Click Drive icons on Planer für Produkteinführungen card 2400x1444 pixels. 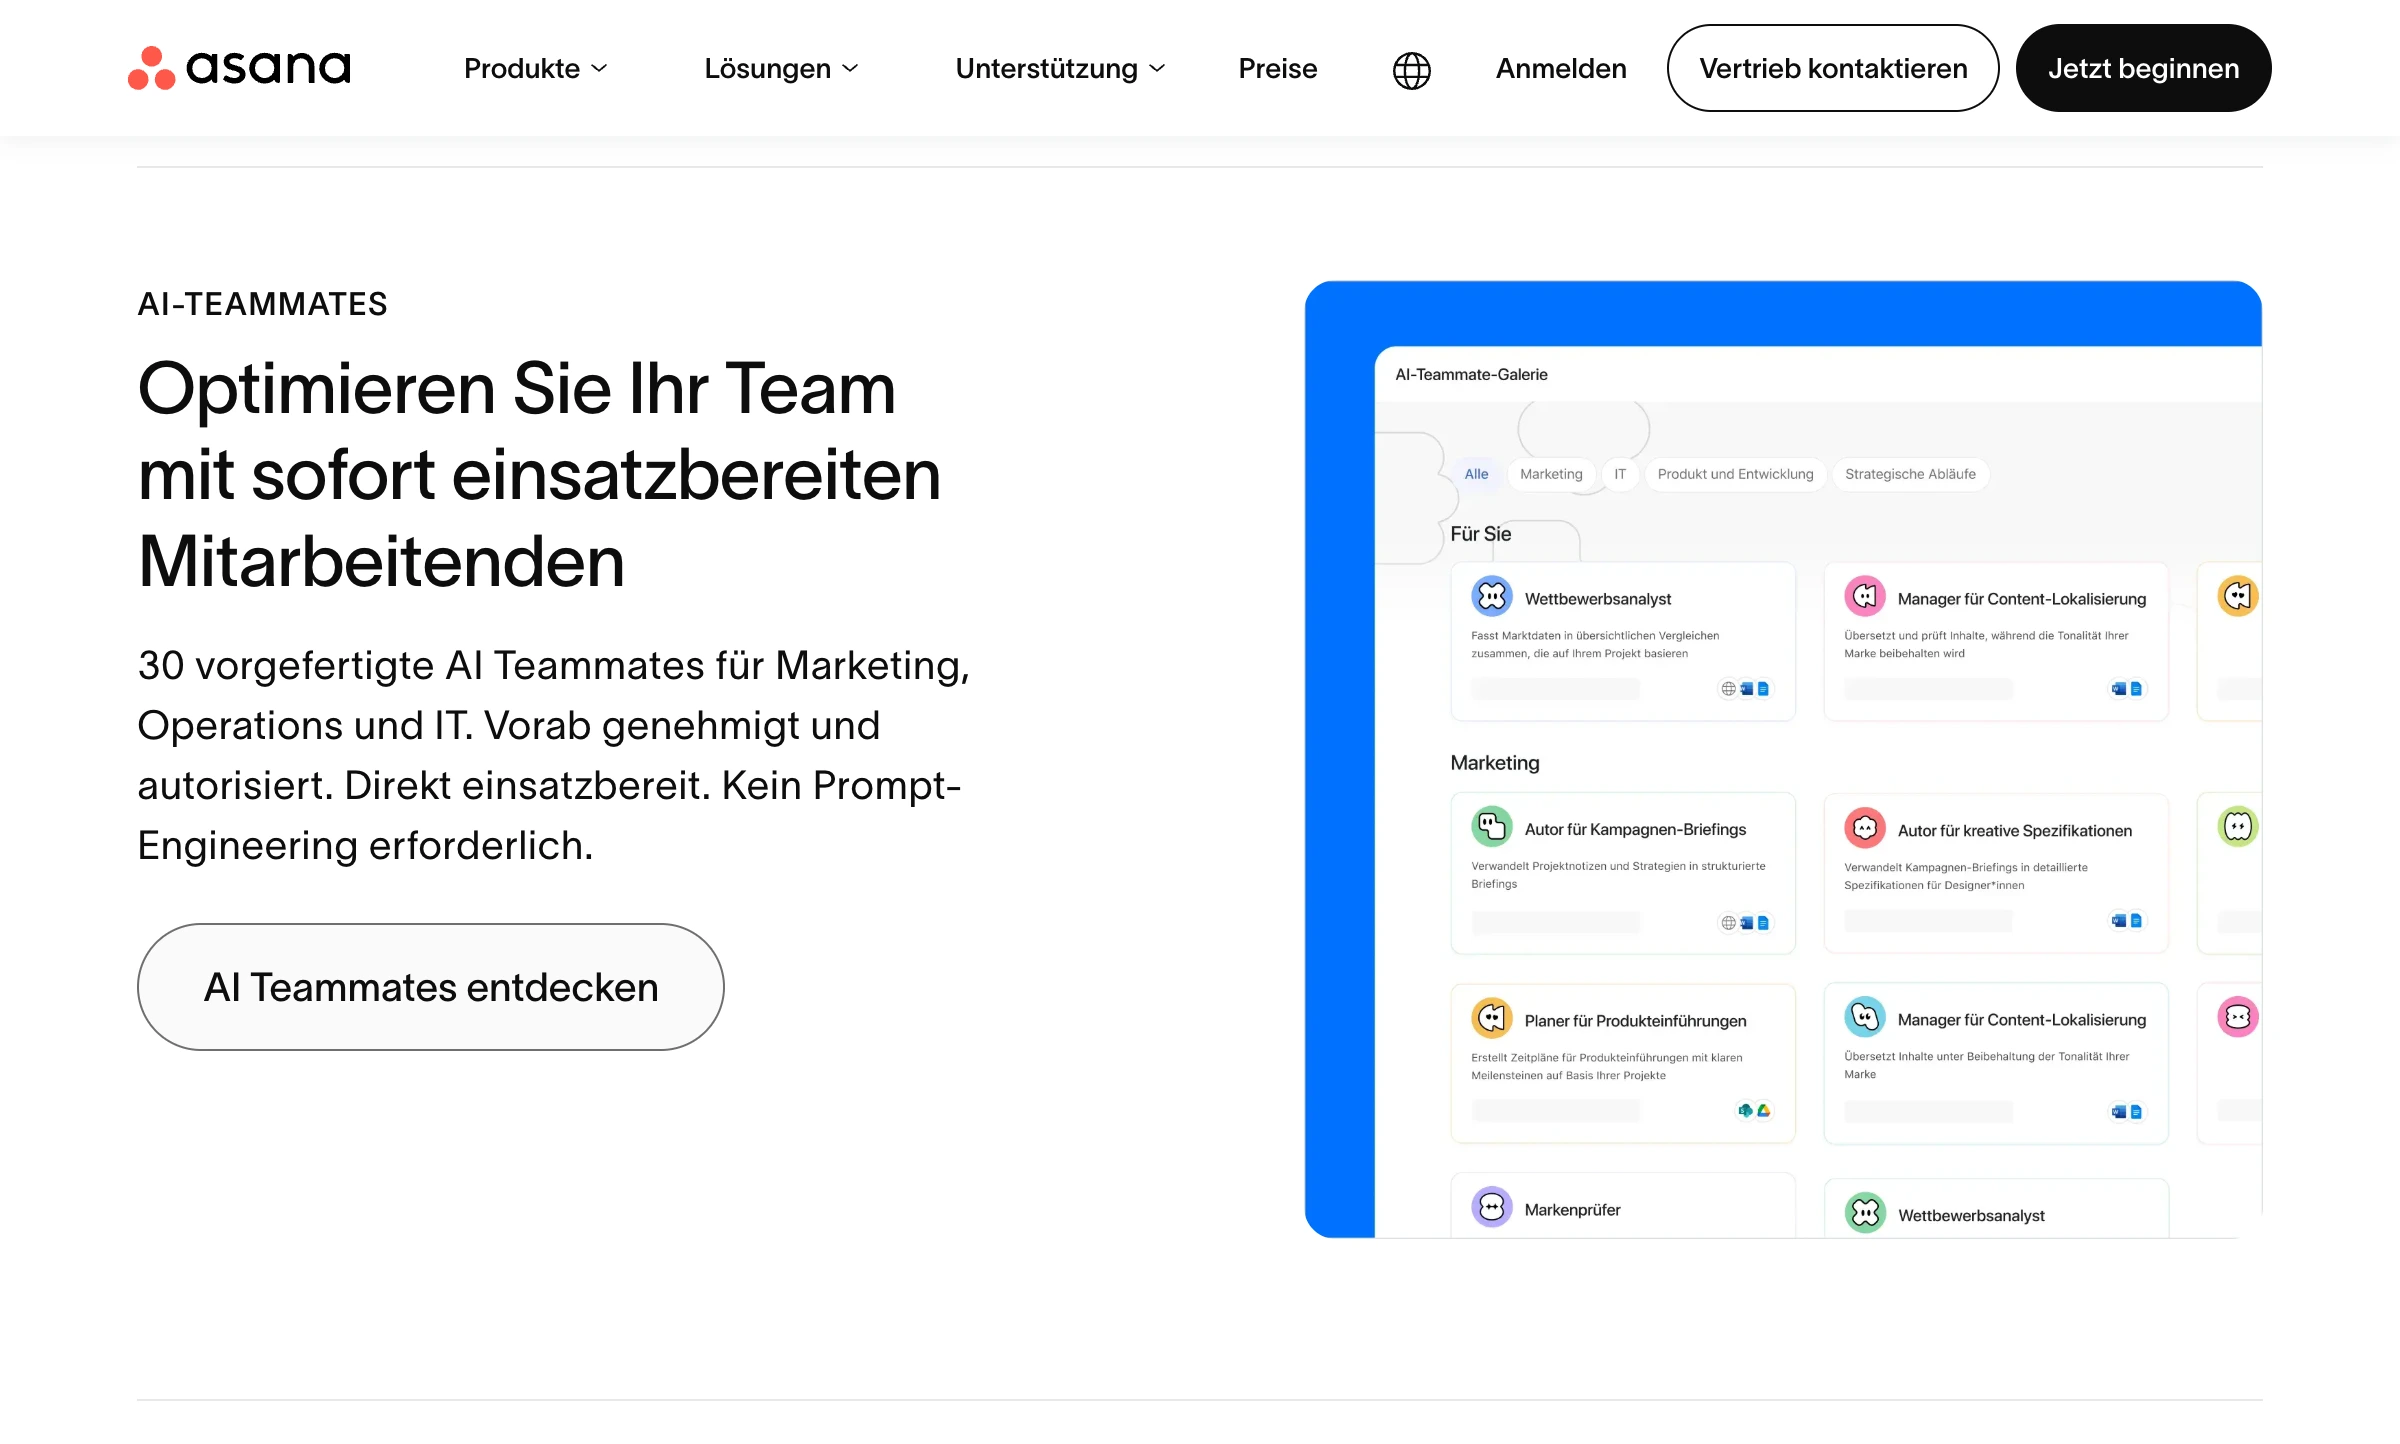click(x=1754, y=1111)
